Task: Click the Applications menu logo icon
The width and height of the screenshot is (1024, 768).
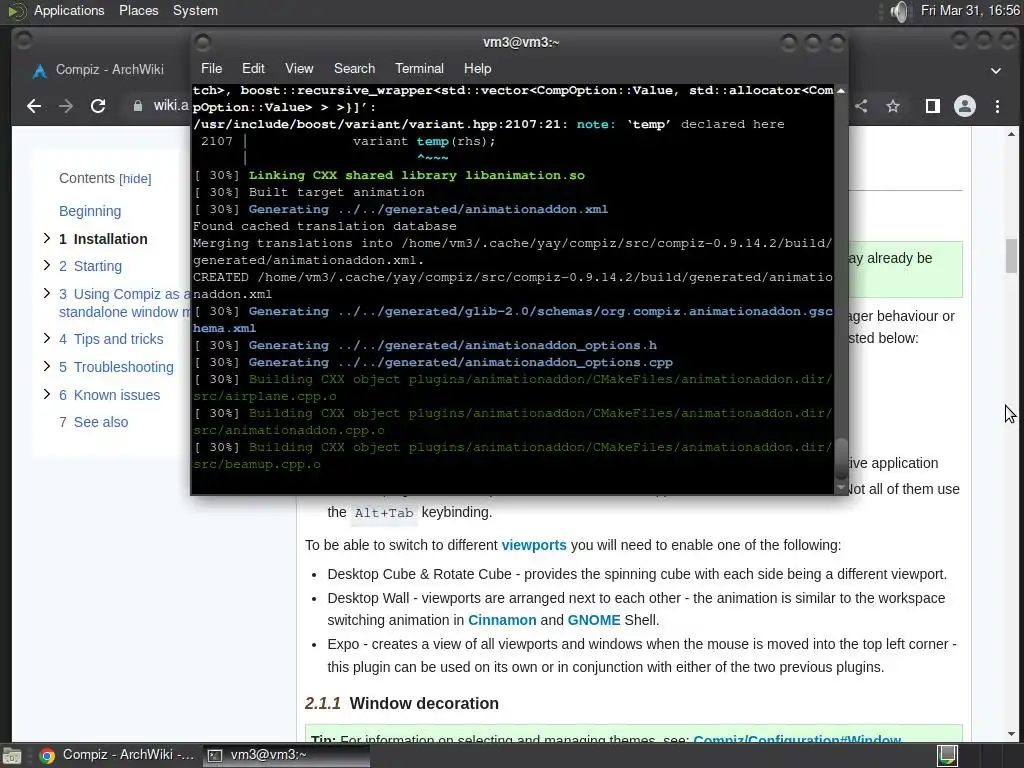Action: (x=17, y=11)
